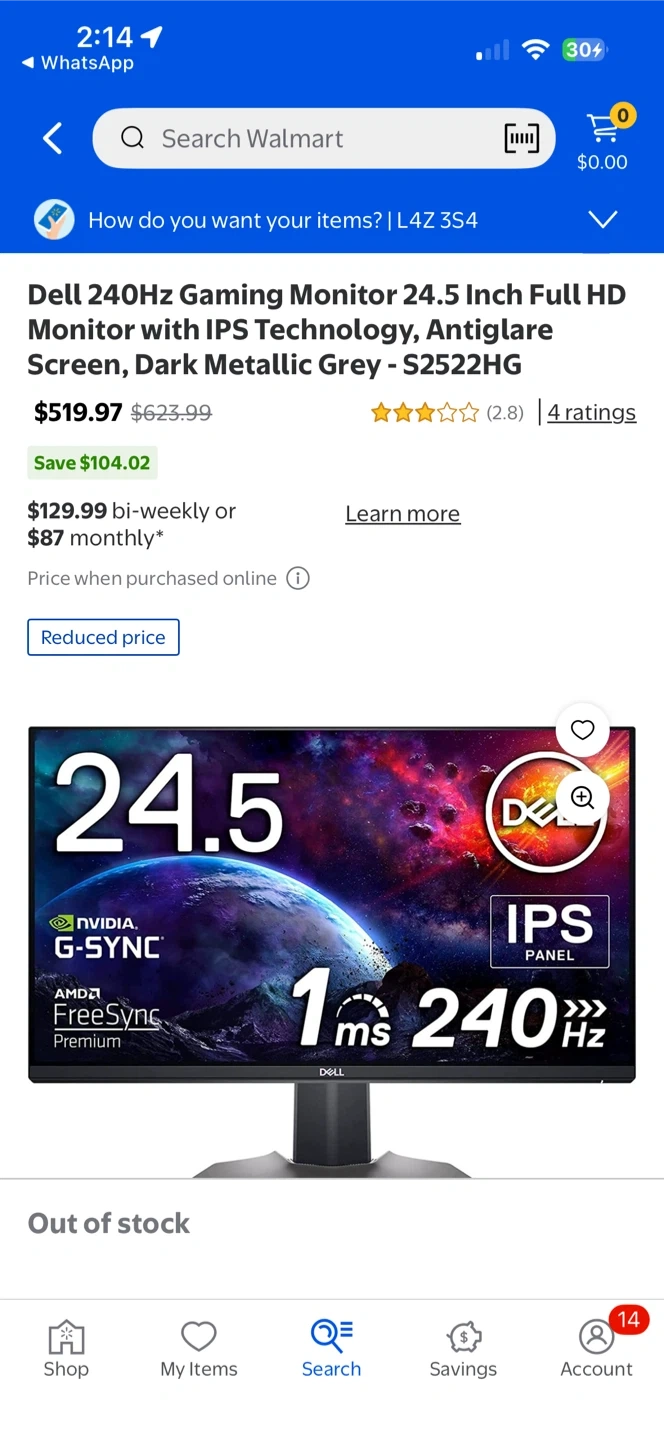The height and width of the screenshot is (1440, 664).
Task: Tap the back arrow icon
Action: [53, 138]
